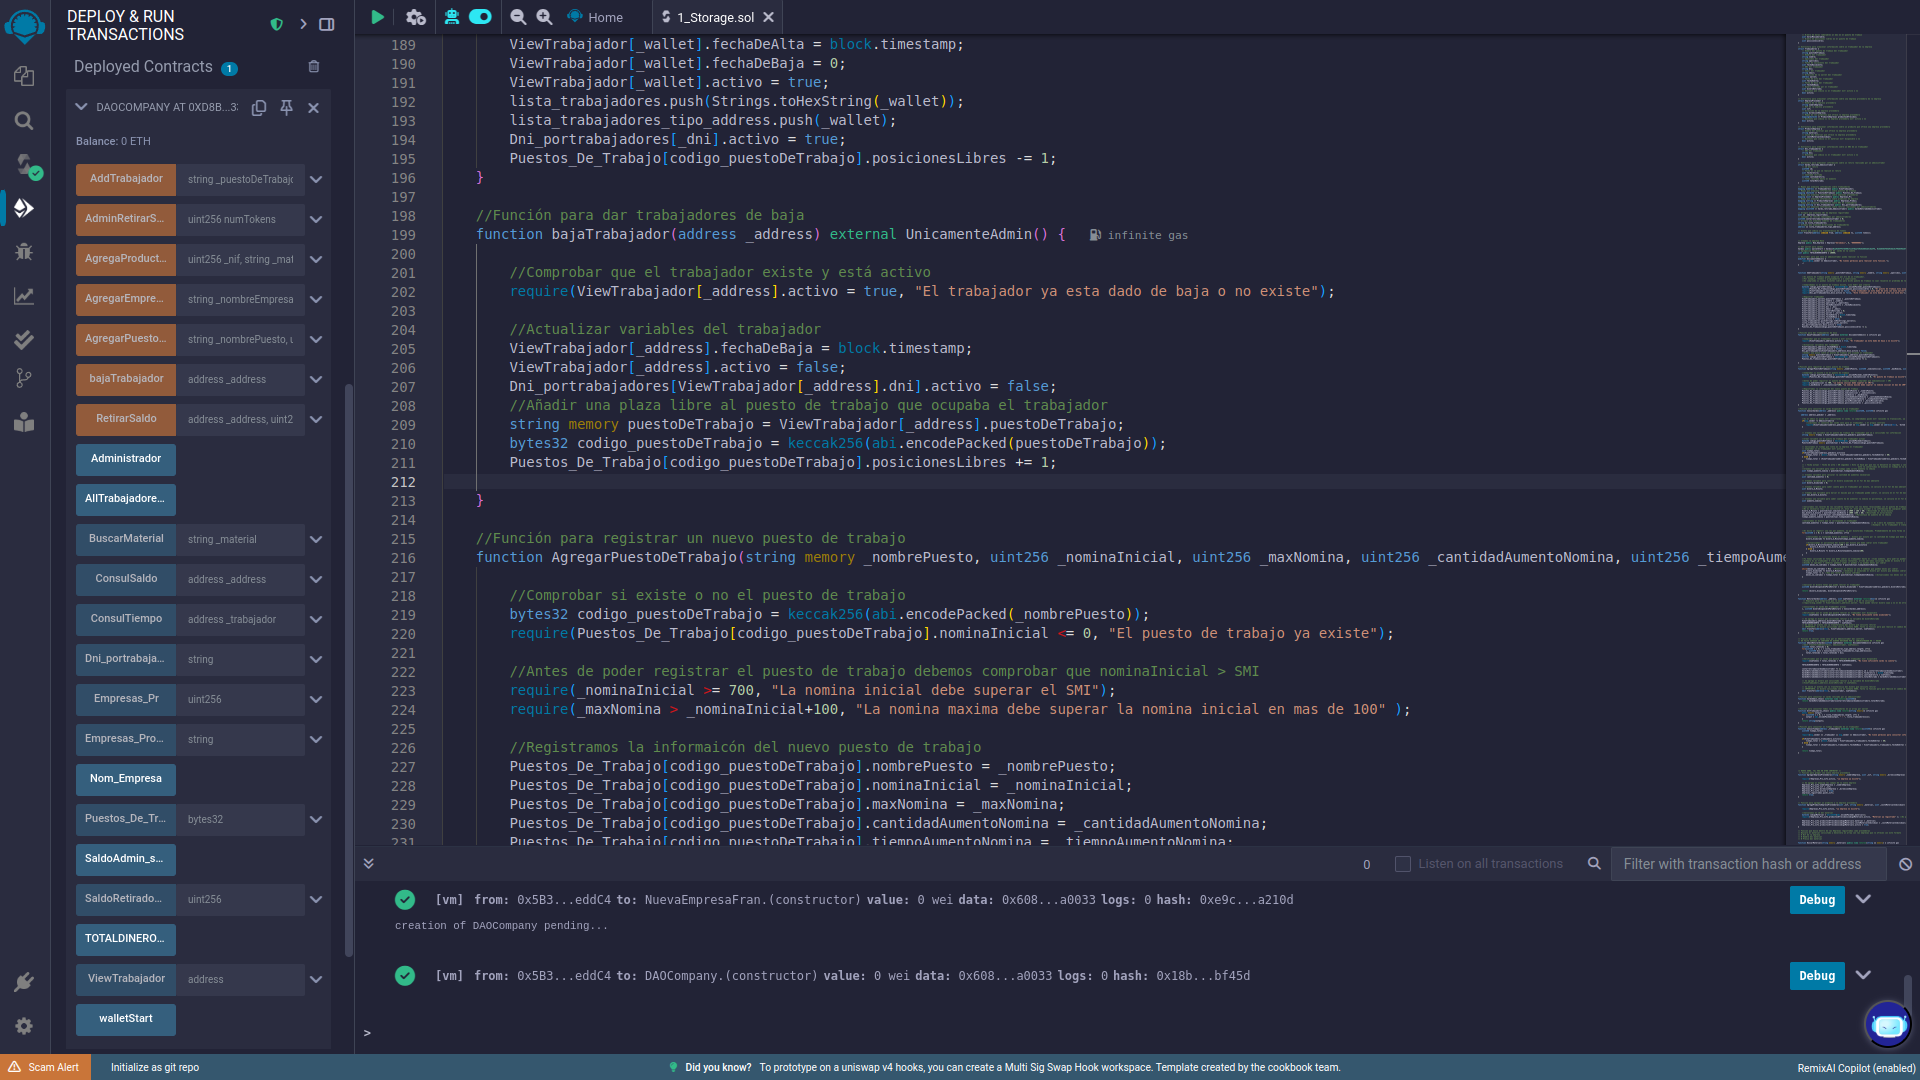Click the RemixAI robot icon in toolbar
Viewport: 1920px width, 1080px height.
[x=452, y=17]
